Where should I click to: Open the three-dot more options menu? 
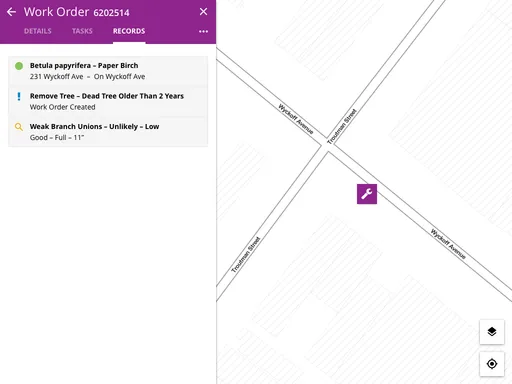(203, 31)
